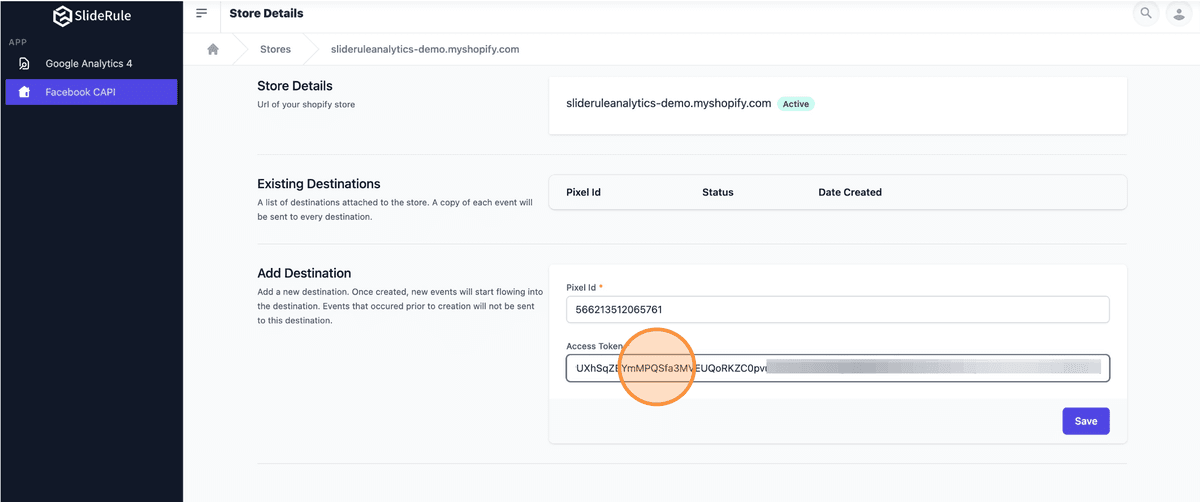Click the Google Analytics 4 sidebar icon

[x=25, y=64]
